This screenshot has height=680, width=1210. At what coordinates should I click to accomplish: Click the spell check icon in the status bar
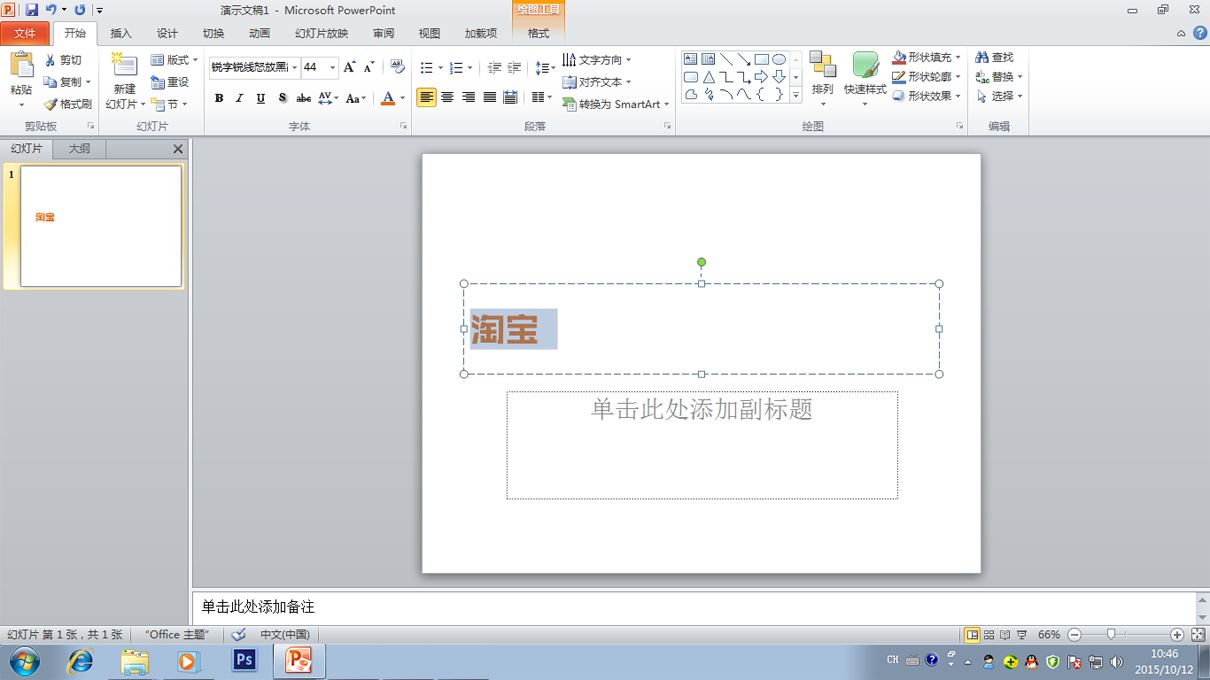238,634
